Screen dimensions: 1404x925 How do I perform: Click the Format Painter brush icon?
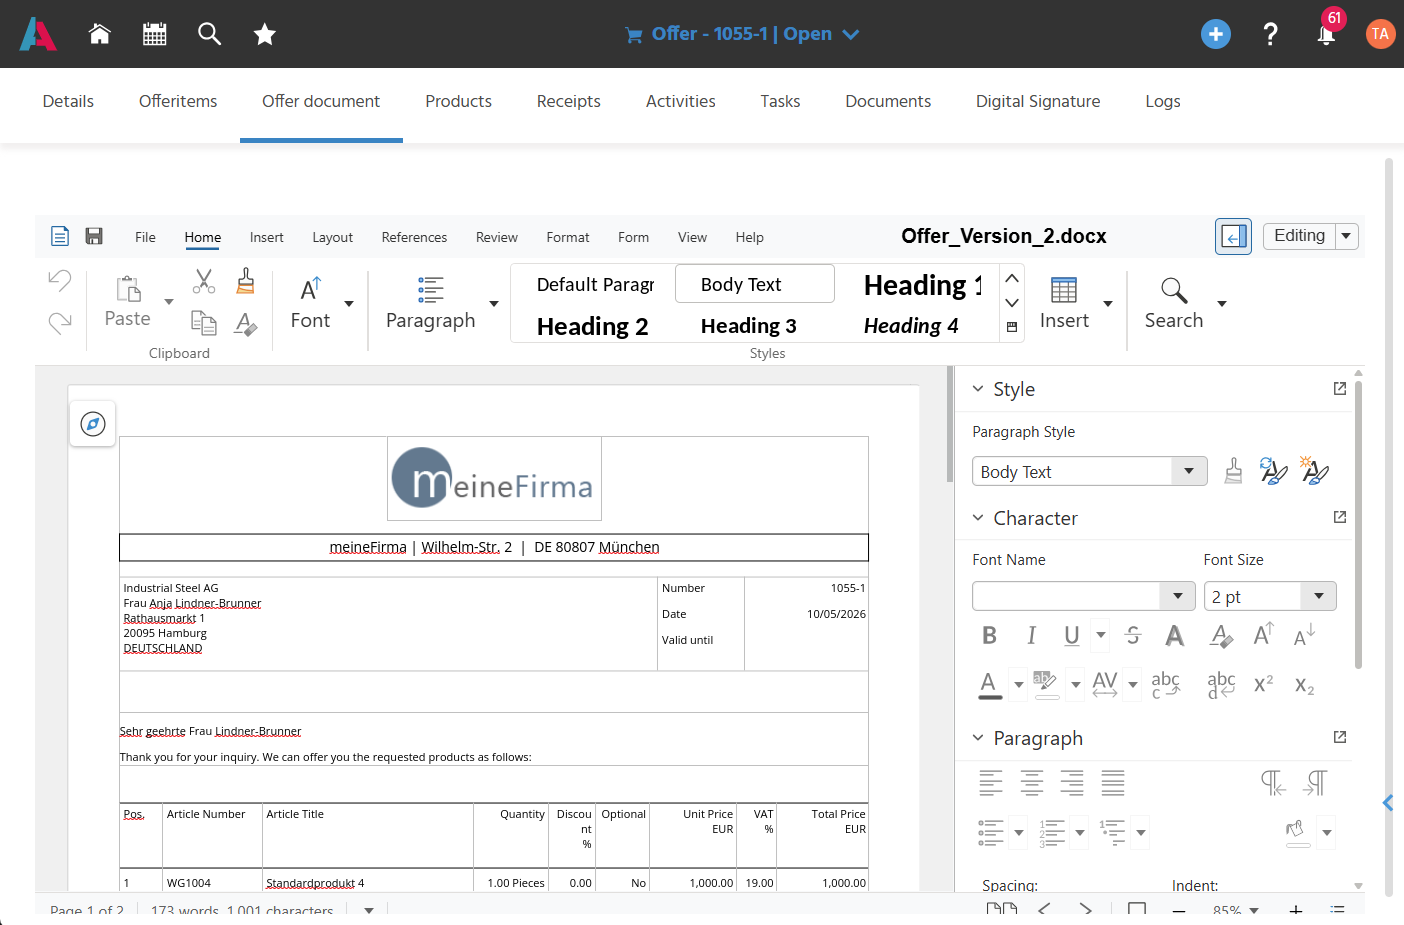pyautogui.click(x=246, y=281)
